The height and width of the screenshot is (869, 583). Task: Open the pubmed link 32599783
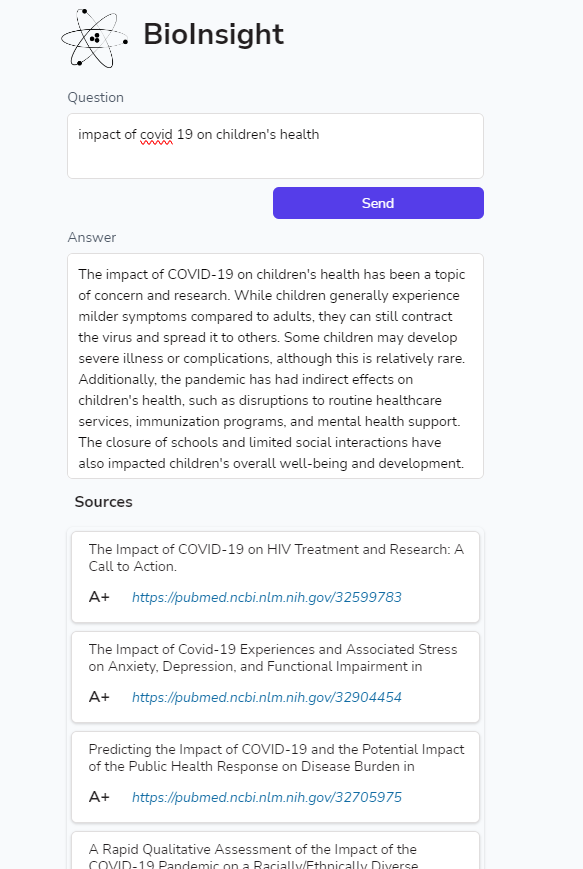click(266, 597)
